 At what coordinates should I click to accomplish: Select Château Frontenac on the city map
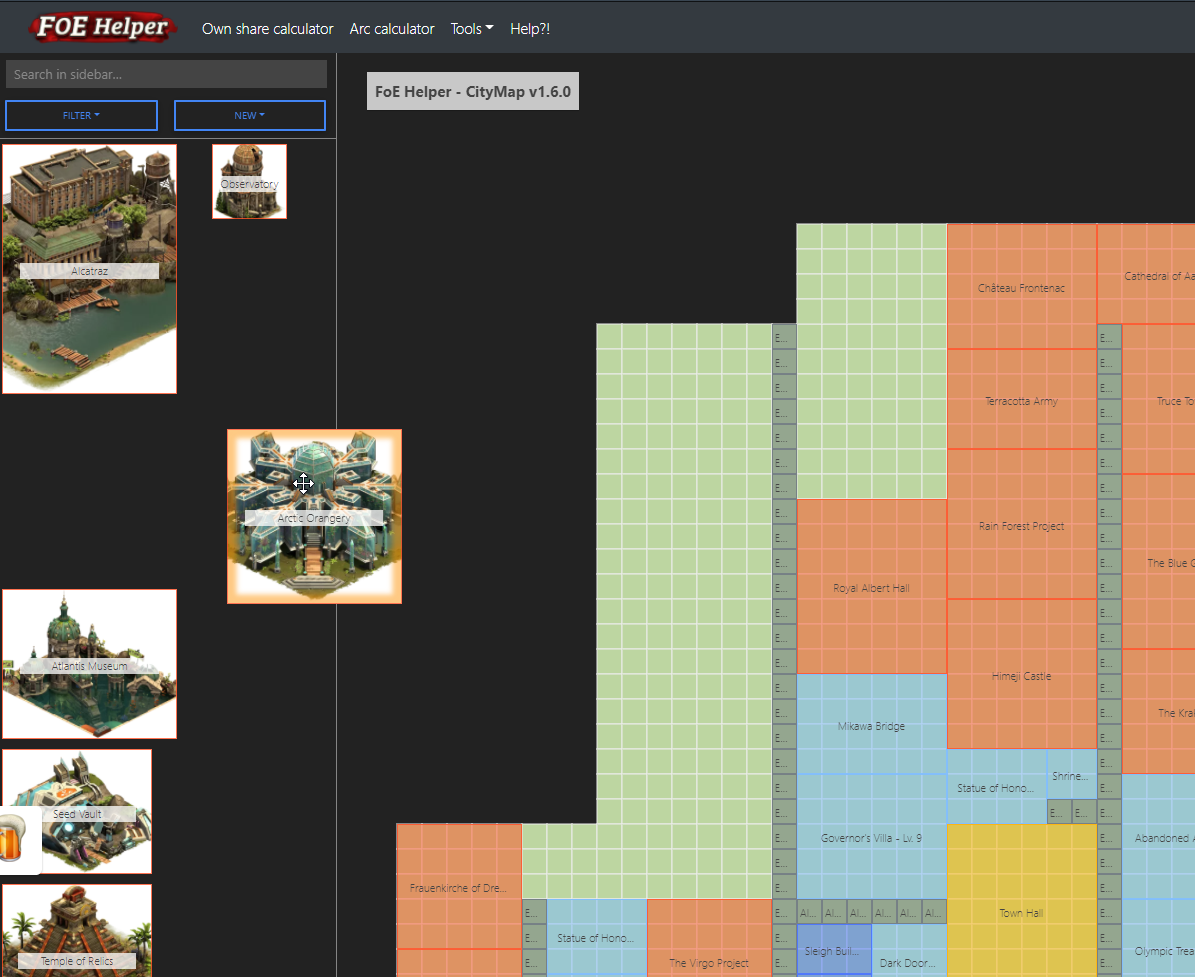point(1021,287)
